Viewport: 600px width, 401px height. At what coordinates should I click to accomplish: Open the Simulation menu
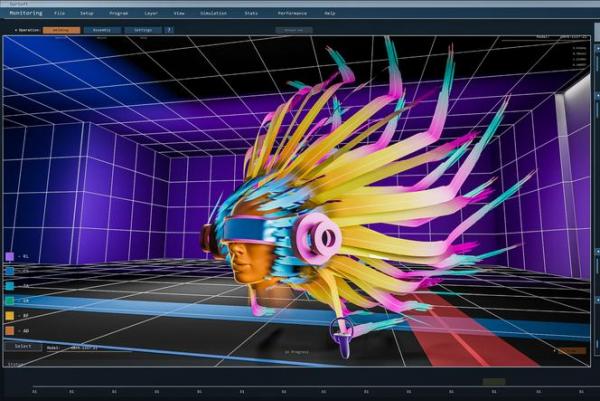214,14
